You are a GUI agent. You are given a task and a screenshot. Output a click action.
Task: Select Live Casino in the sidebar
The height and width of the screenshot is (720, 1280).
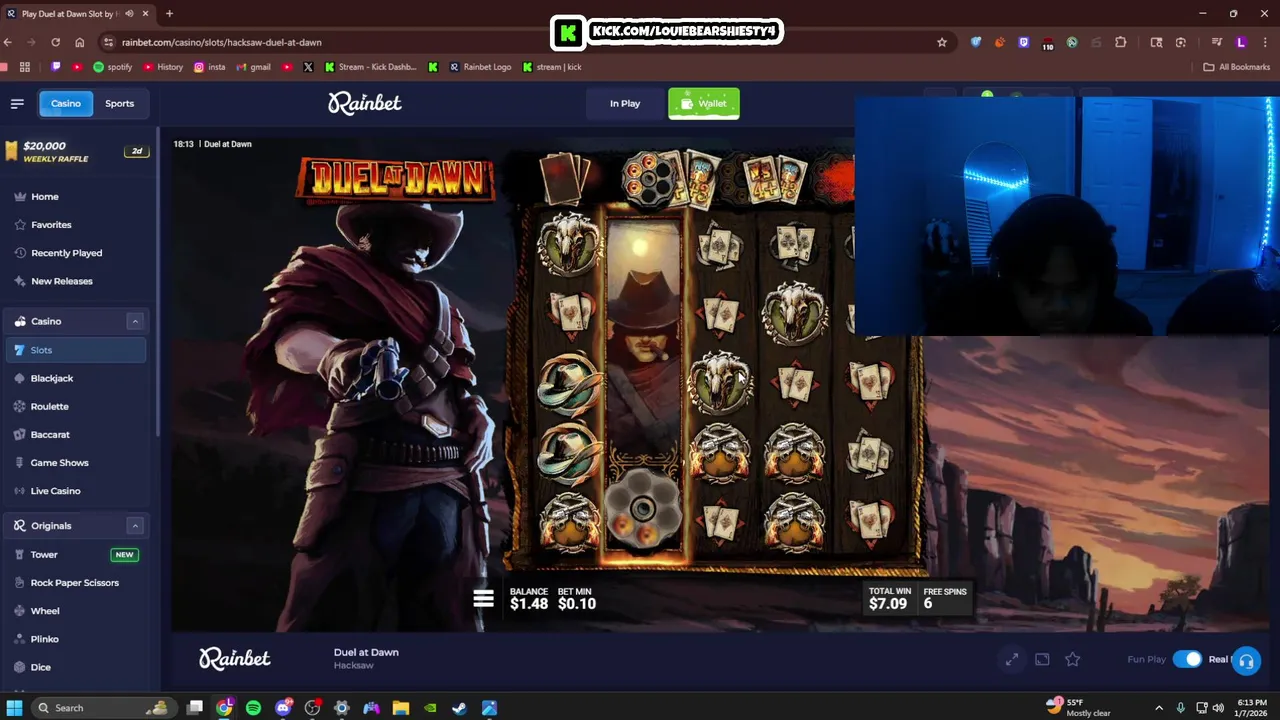tap(55, 491)
